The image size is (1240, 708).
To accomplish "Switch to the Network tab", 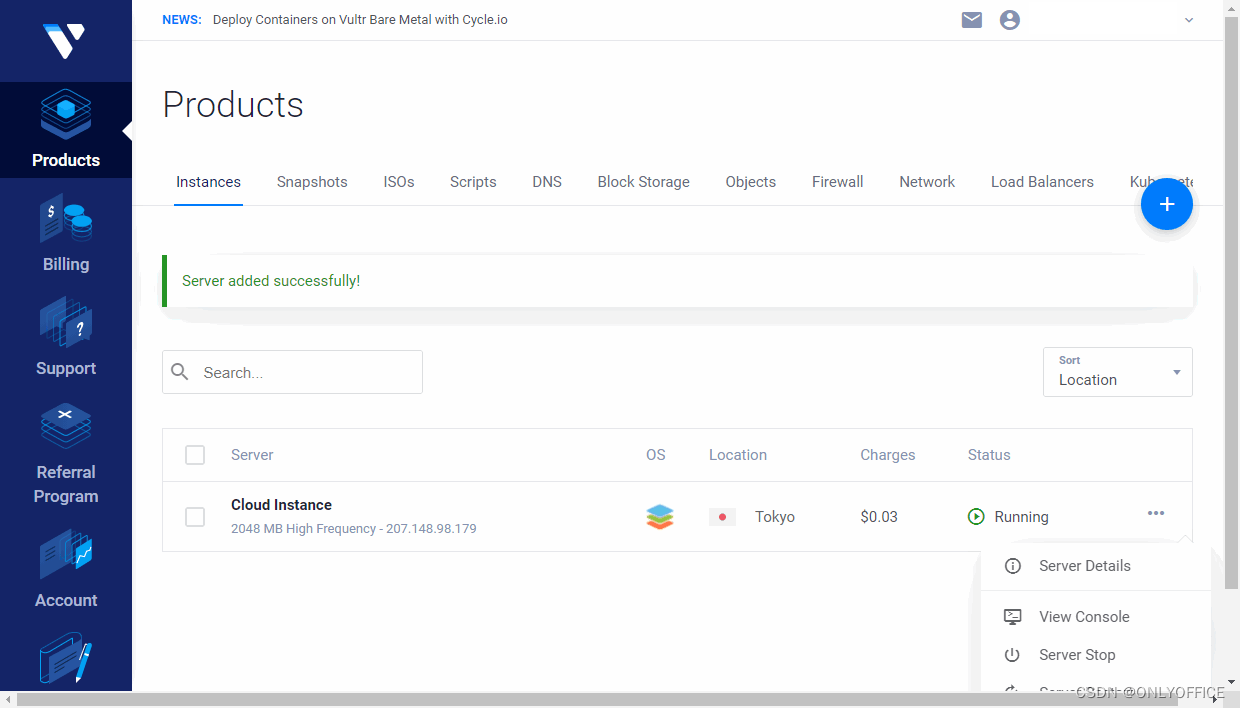I will pyautogui.click(x=927, y=182).
